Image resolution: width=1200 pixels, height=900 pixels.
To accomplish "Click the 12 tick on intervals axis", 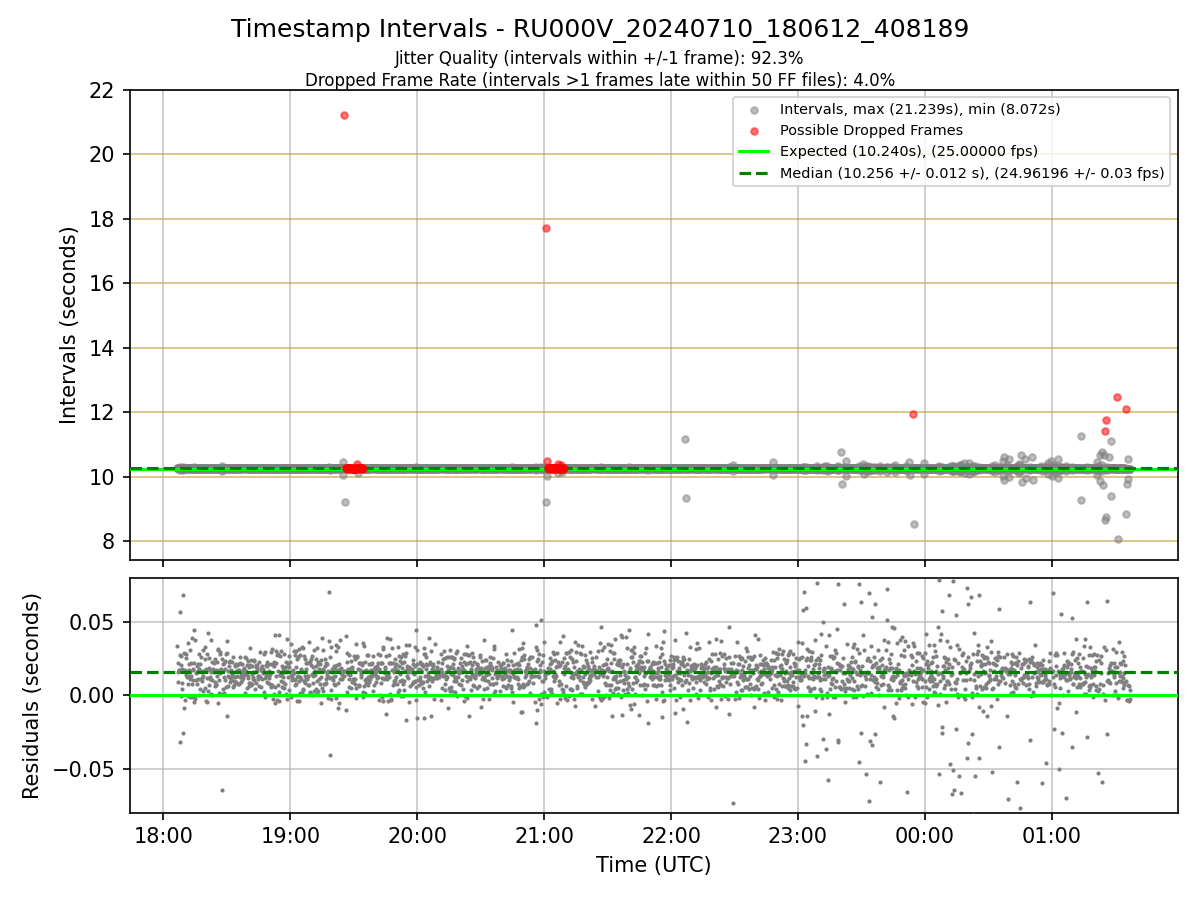I will coord(103,412).
